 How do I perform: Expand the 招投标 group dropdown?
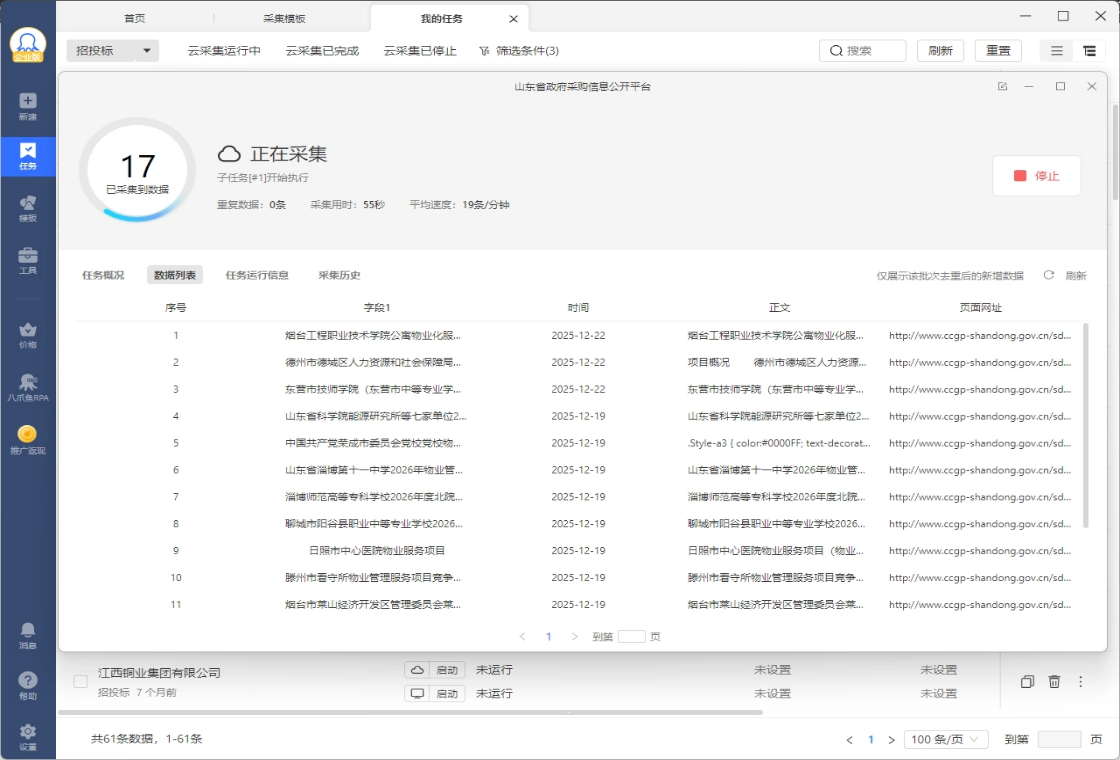tap(112, 51)
